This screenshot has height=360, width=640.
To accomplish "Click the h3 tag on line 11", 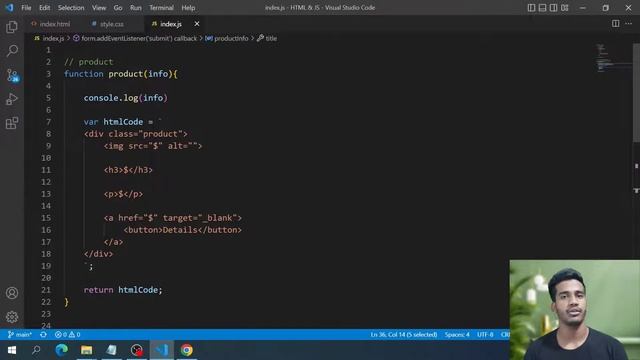I will [128, 170].
